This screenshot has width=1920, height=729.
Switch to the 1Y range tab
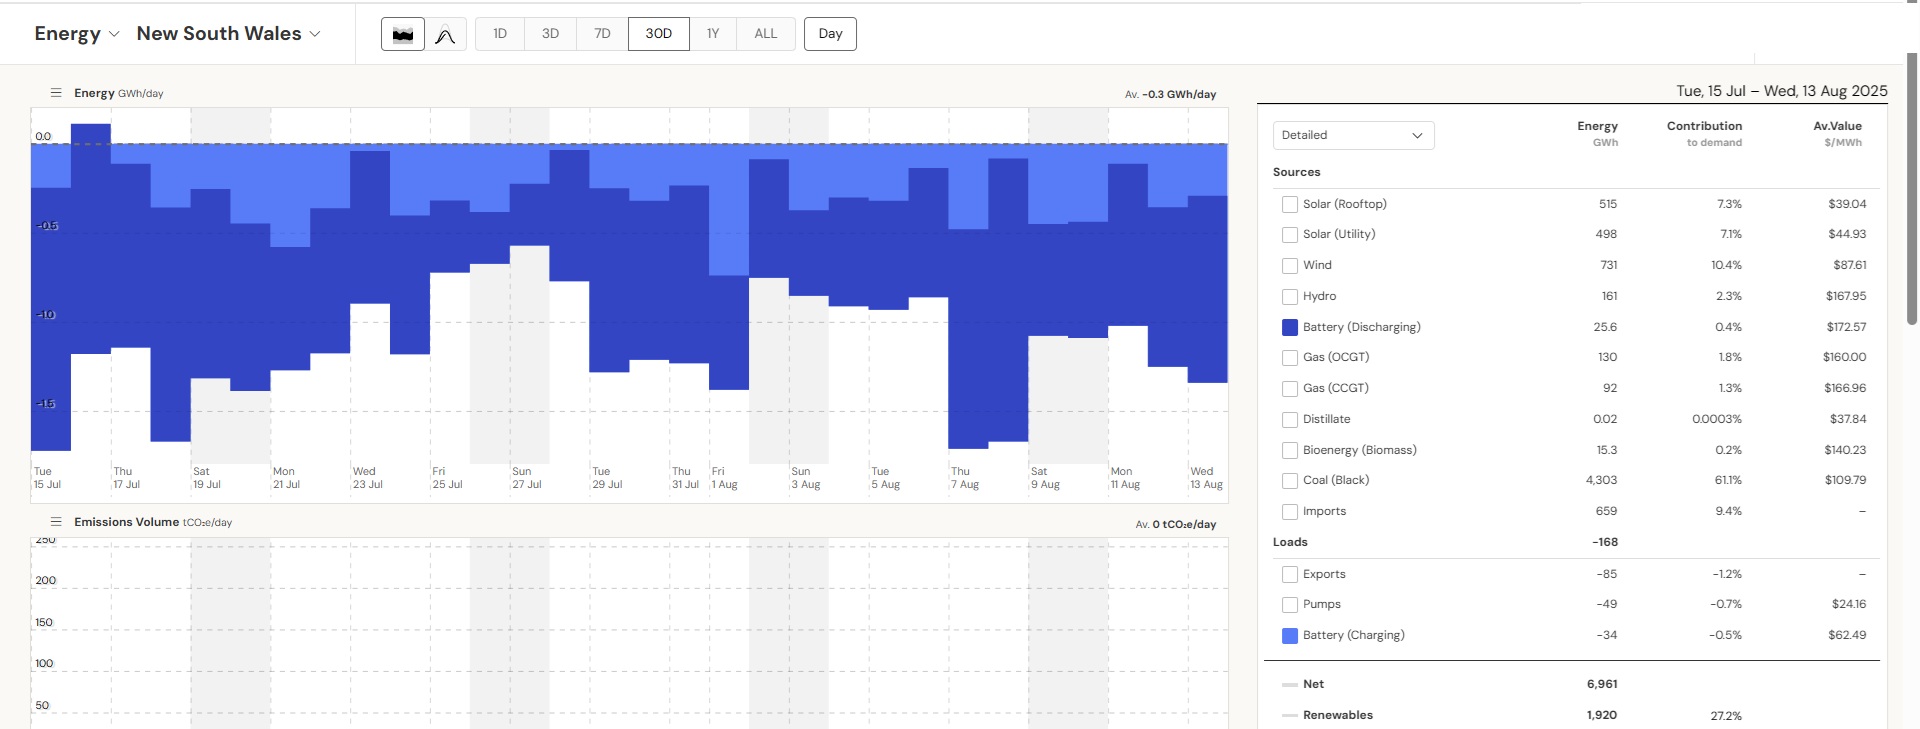pyautogui.click(x=713, y=34)
